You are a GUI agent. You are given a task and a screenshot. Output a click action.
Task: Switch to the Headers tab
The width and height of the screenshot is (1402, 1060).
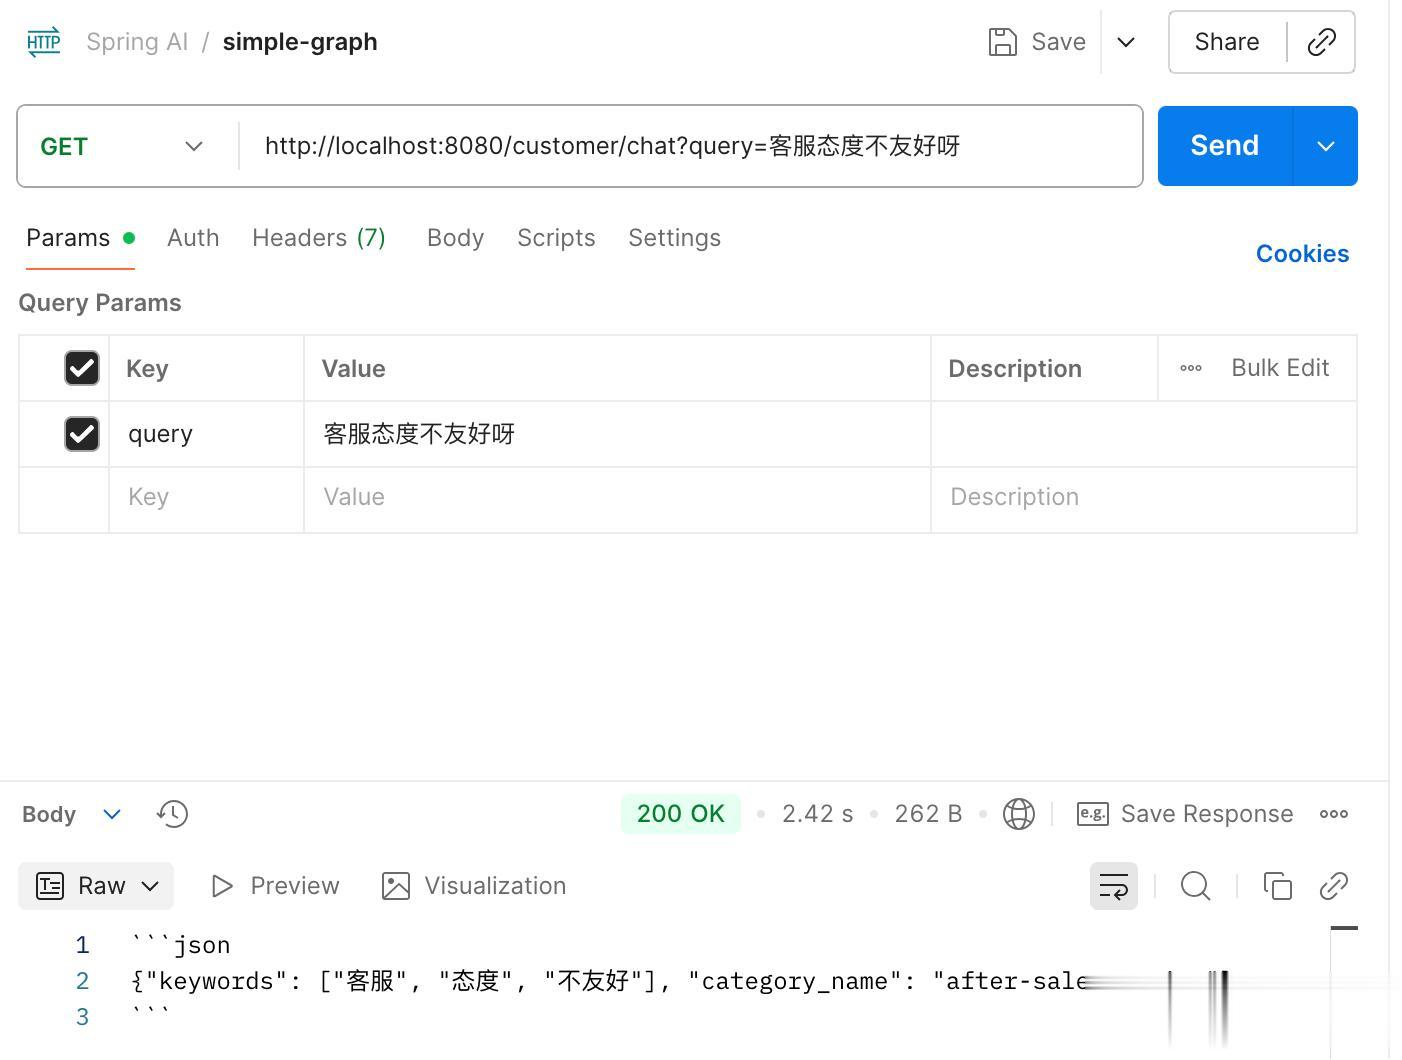click(318, 238)
